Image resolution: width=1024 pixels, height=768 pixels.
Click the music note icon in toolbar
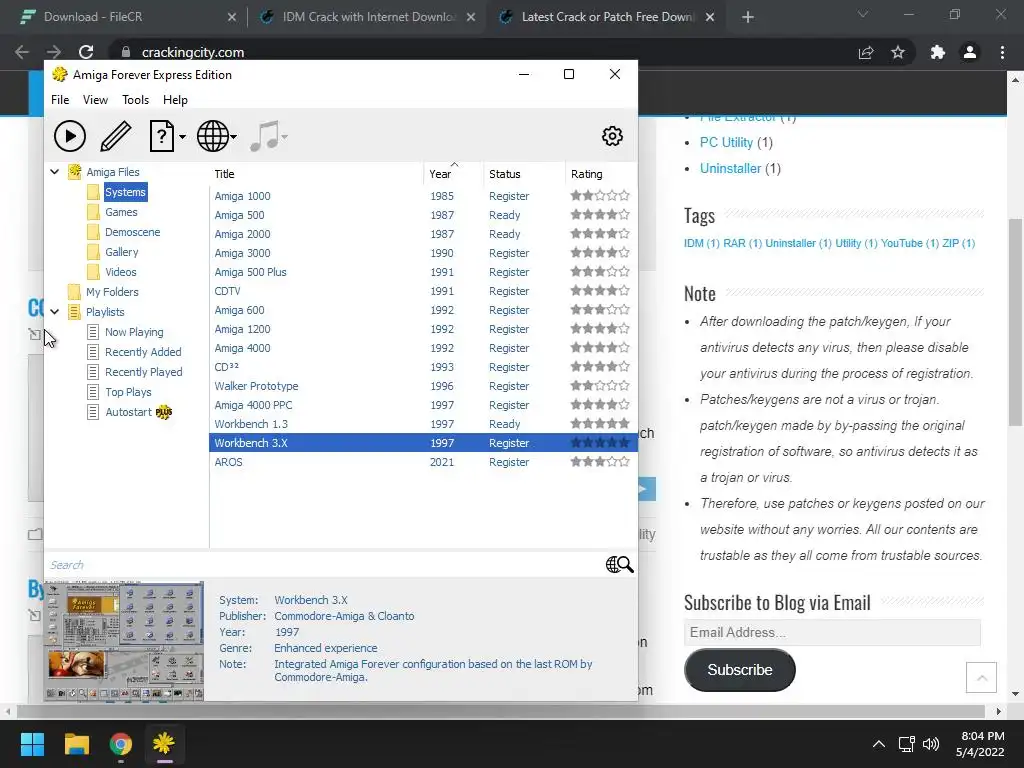pyautogui.click(x=264, y=136)
